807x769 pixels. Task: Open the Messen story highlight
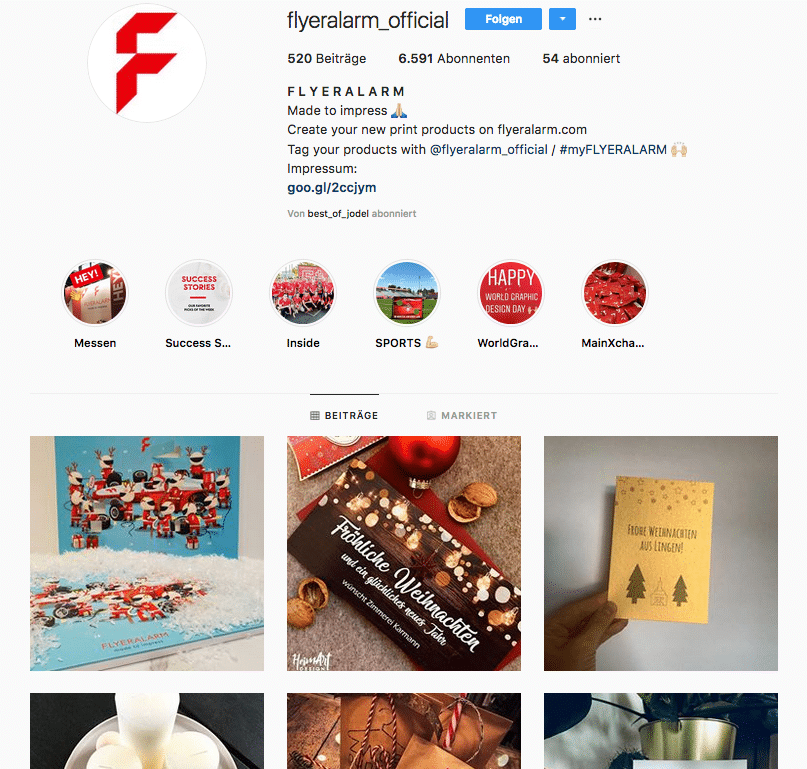95,293
